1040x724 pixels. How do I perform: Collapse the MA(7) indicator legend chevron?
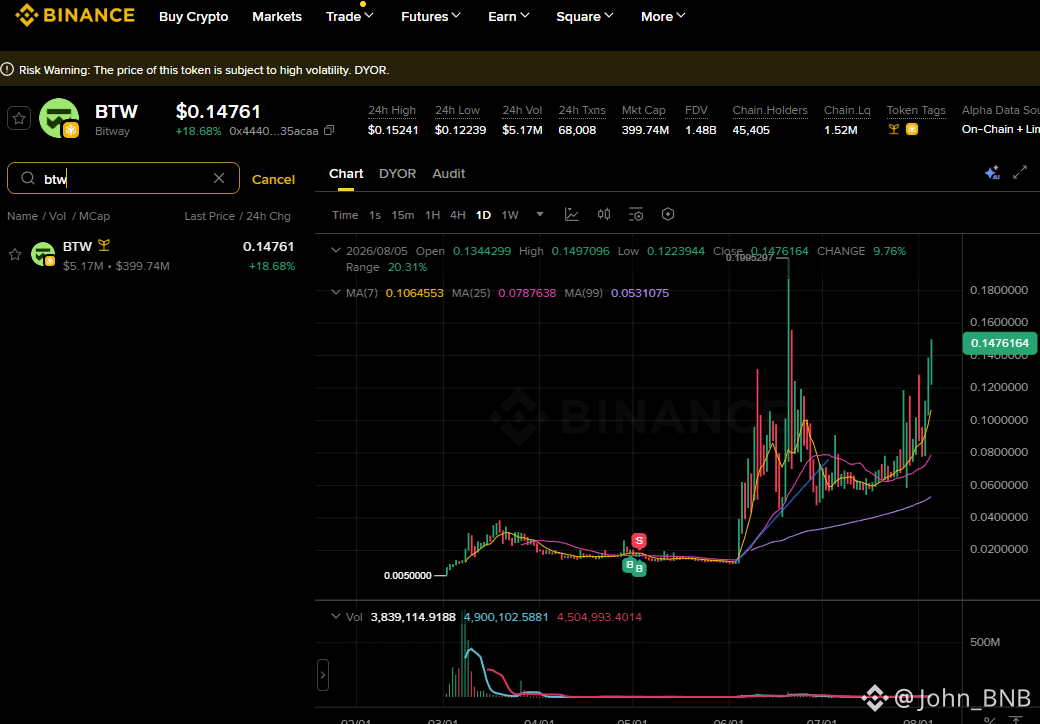(336, 293)
